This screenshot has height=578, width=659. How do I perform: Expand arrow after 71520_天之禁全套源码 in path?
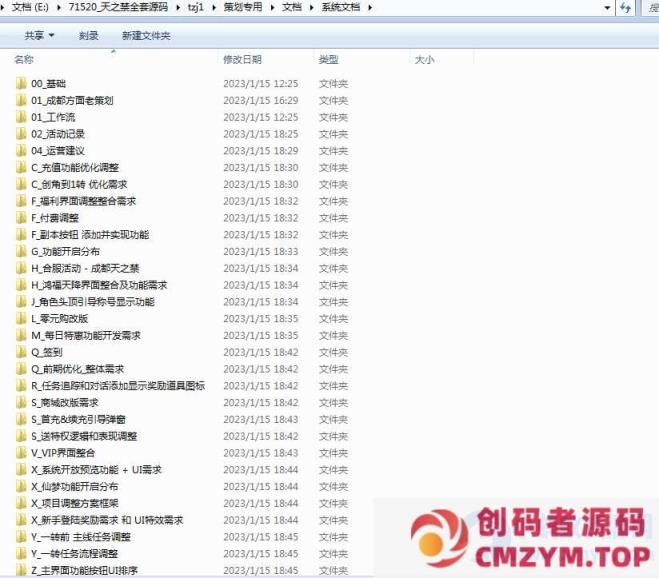[178, 8]
